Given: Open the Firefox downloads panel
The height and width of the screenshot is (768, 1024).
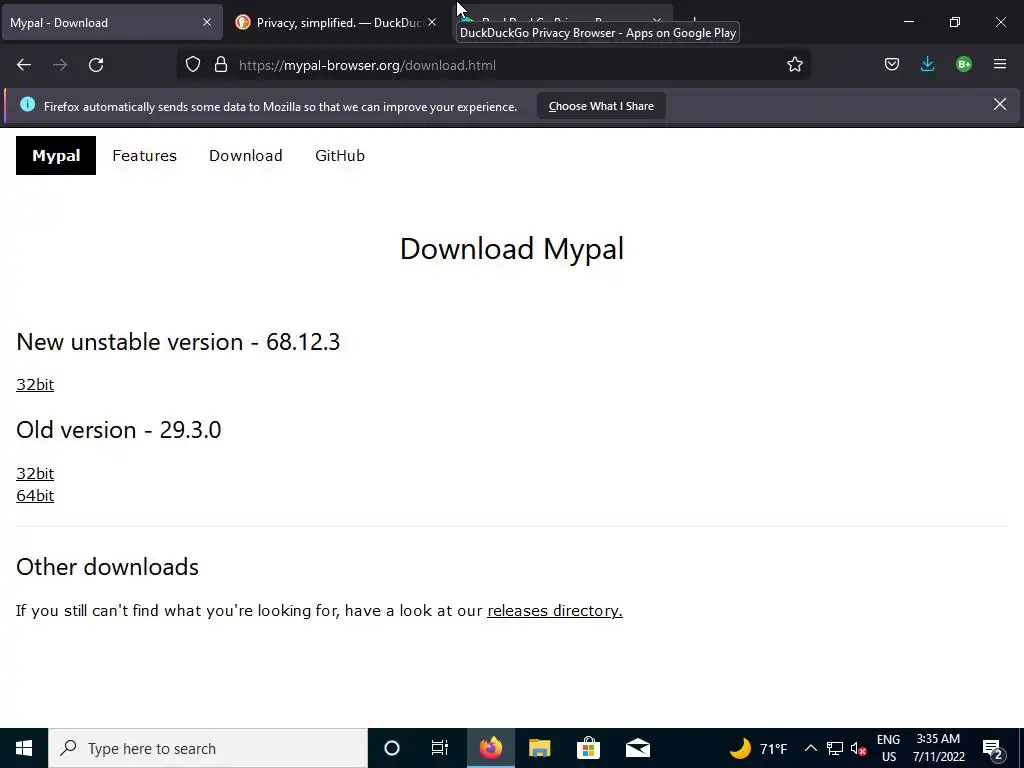Looking at the screenshot, I should click(x=927, y=65).
